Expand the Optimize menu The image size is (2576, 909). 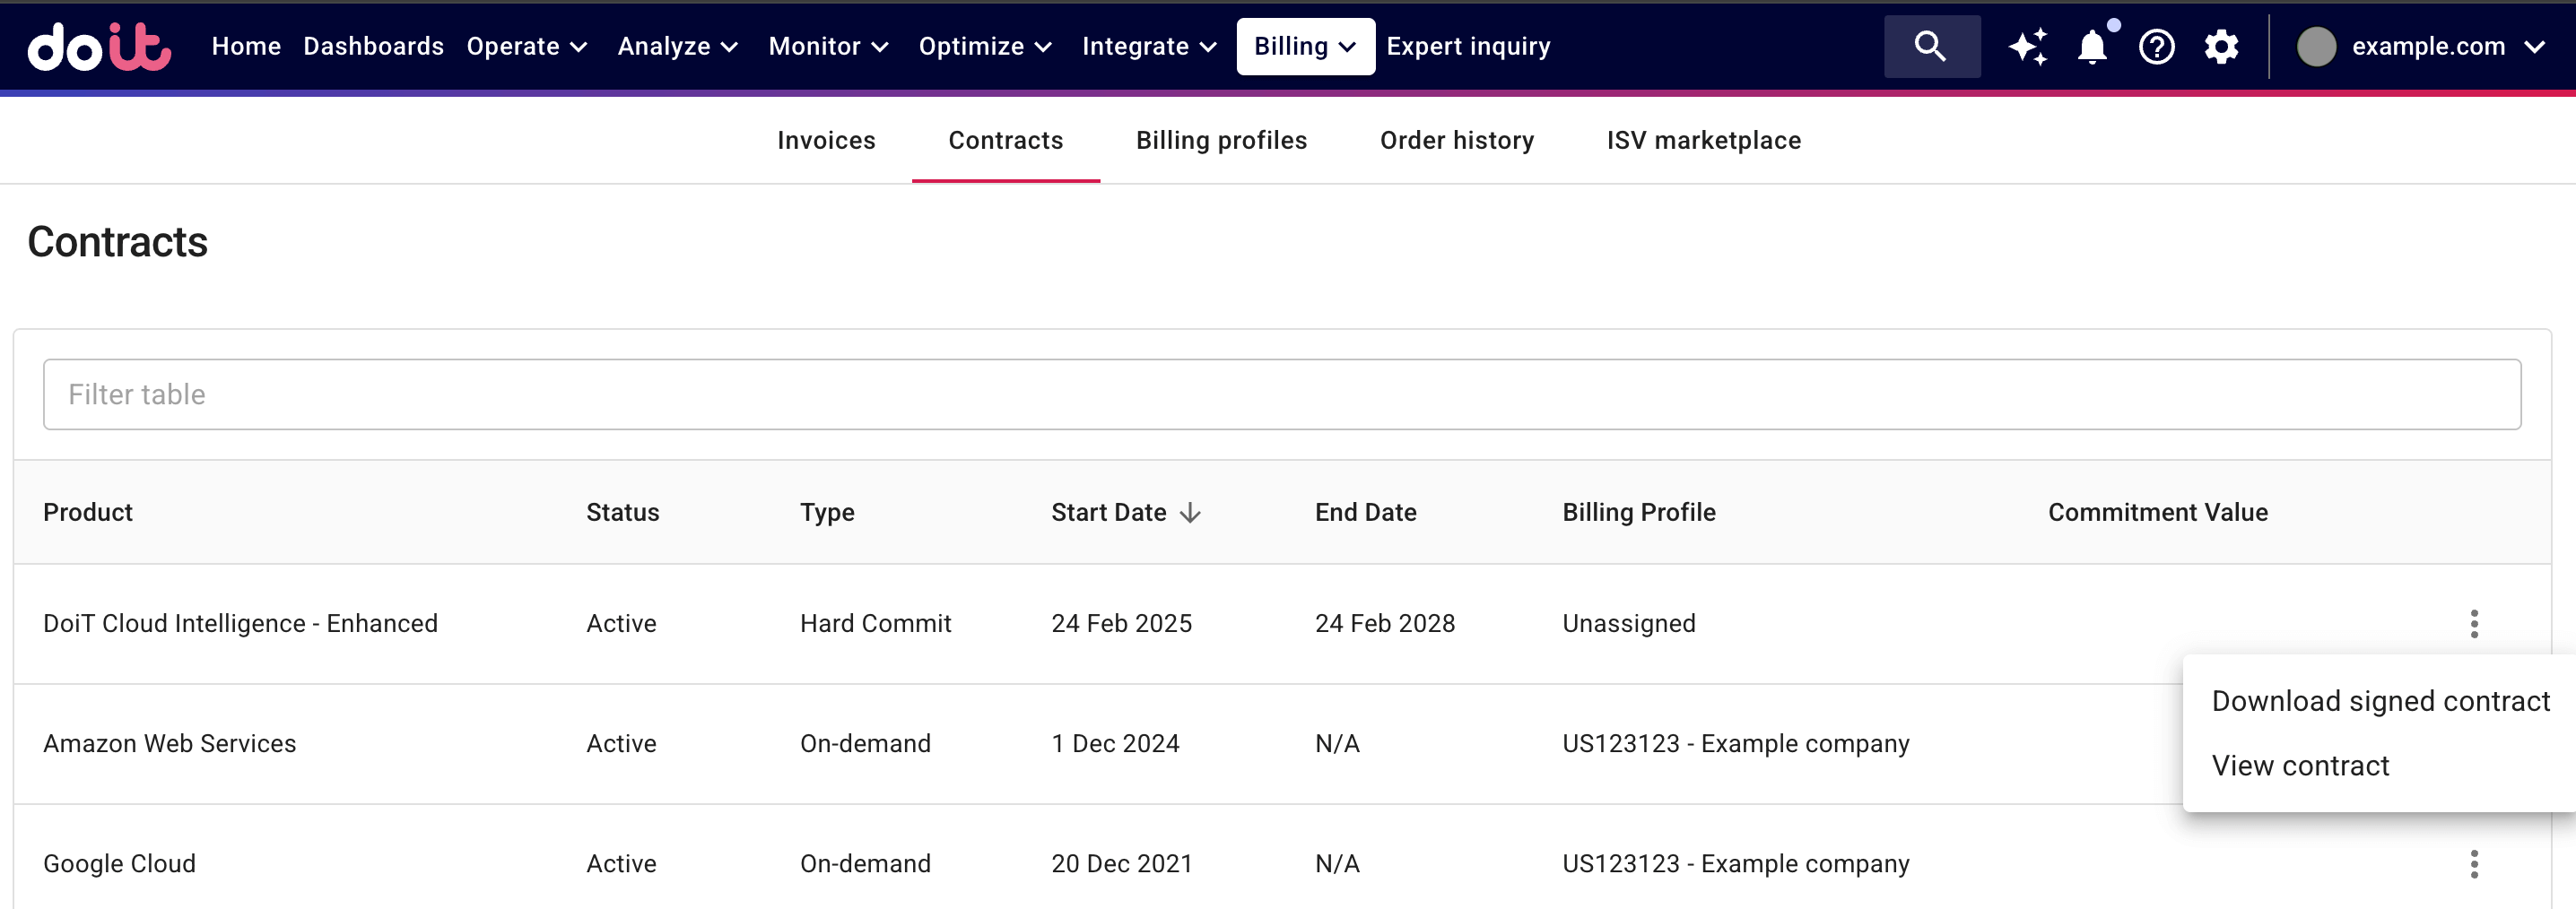click(985, 46)
